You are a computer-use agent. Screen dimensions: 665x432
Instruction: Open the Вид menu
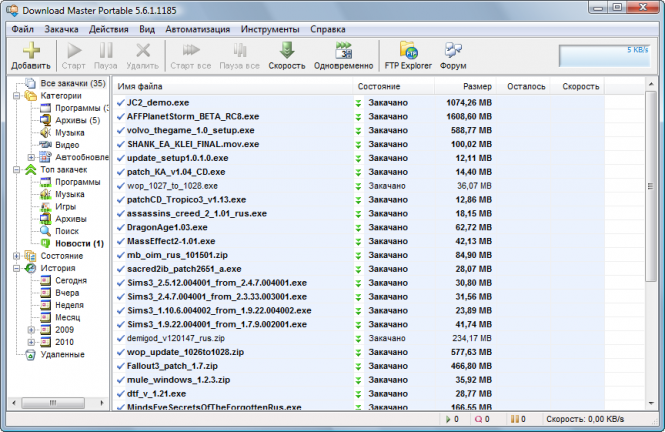(x=147, y=29)
